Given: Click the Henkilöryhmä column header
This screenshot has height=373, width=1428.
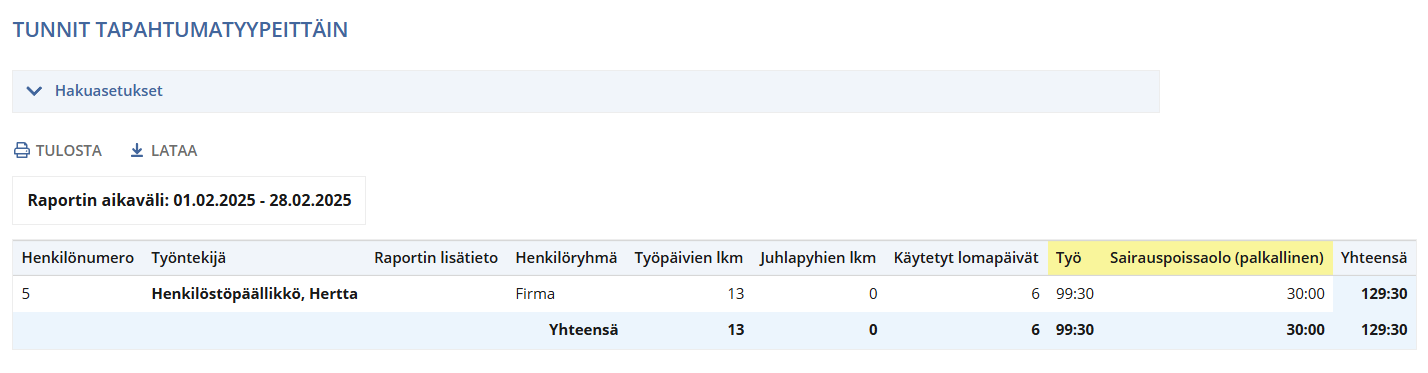Looking at the screenshot, I should click(x=566, y=258).
